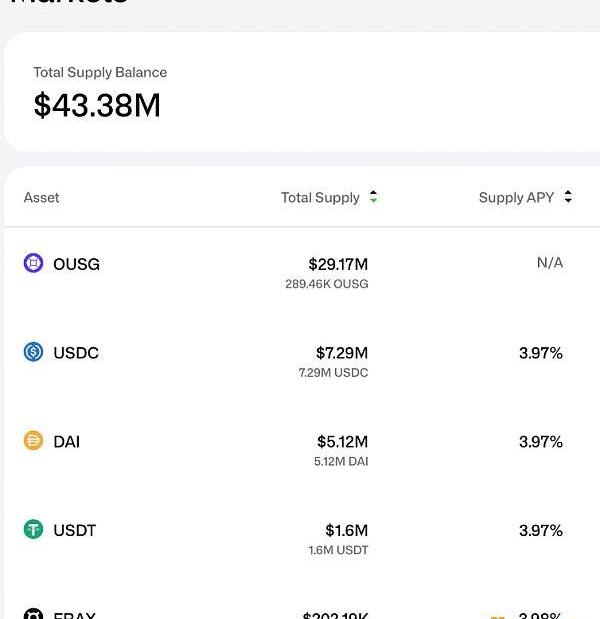Click the Asset column header
The height and width of the screenshot is (619, 600).
41,198
